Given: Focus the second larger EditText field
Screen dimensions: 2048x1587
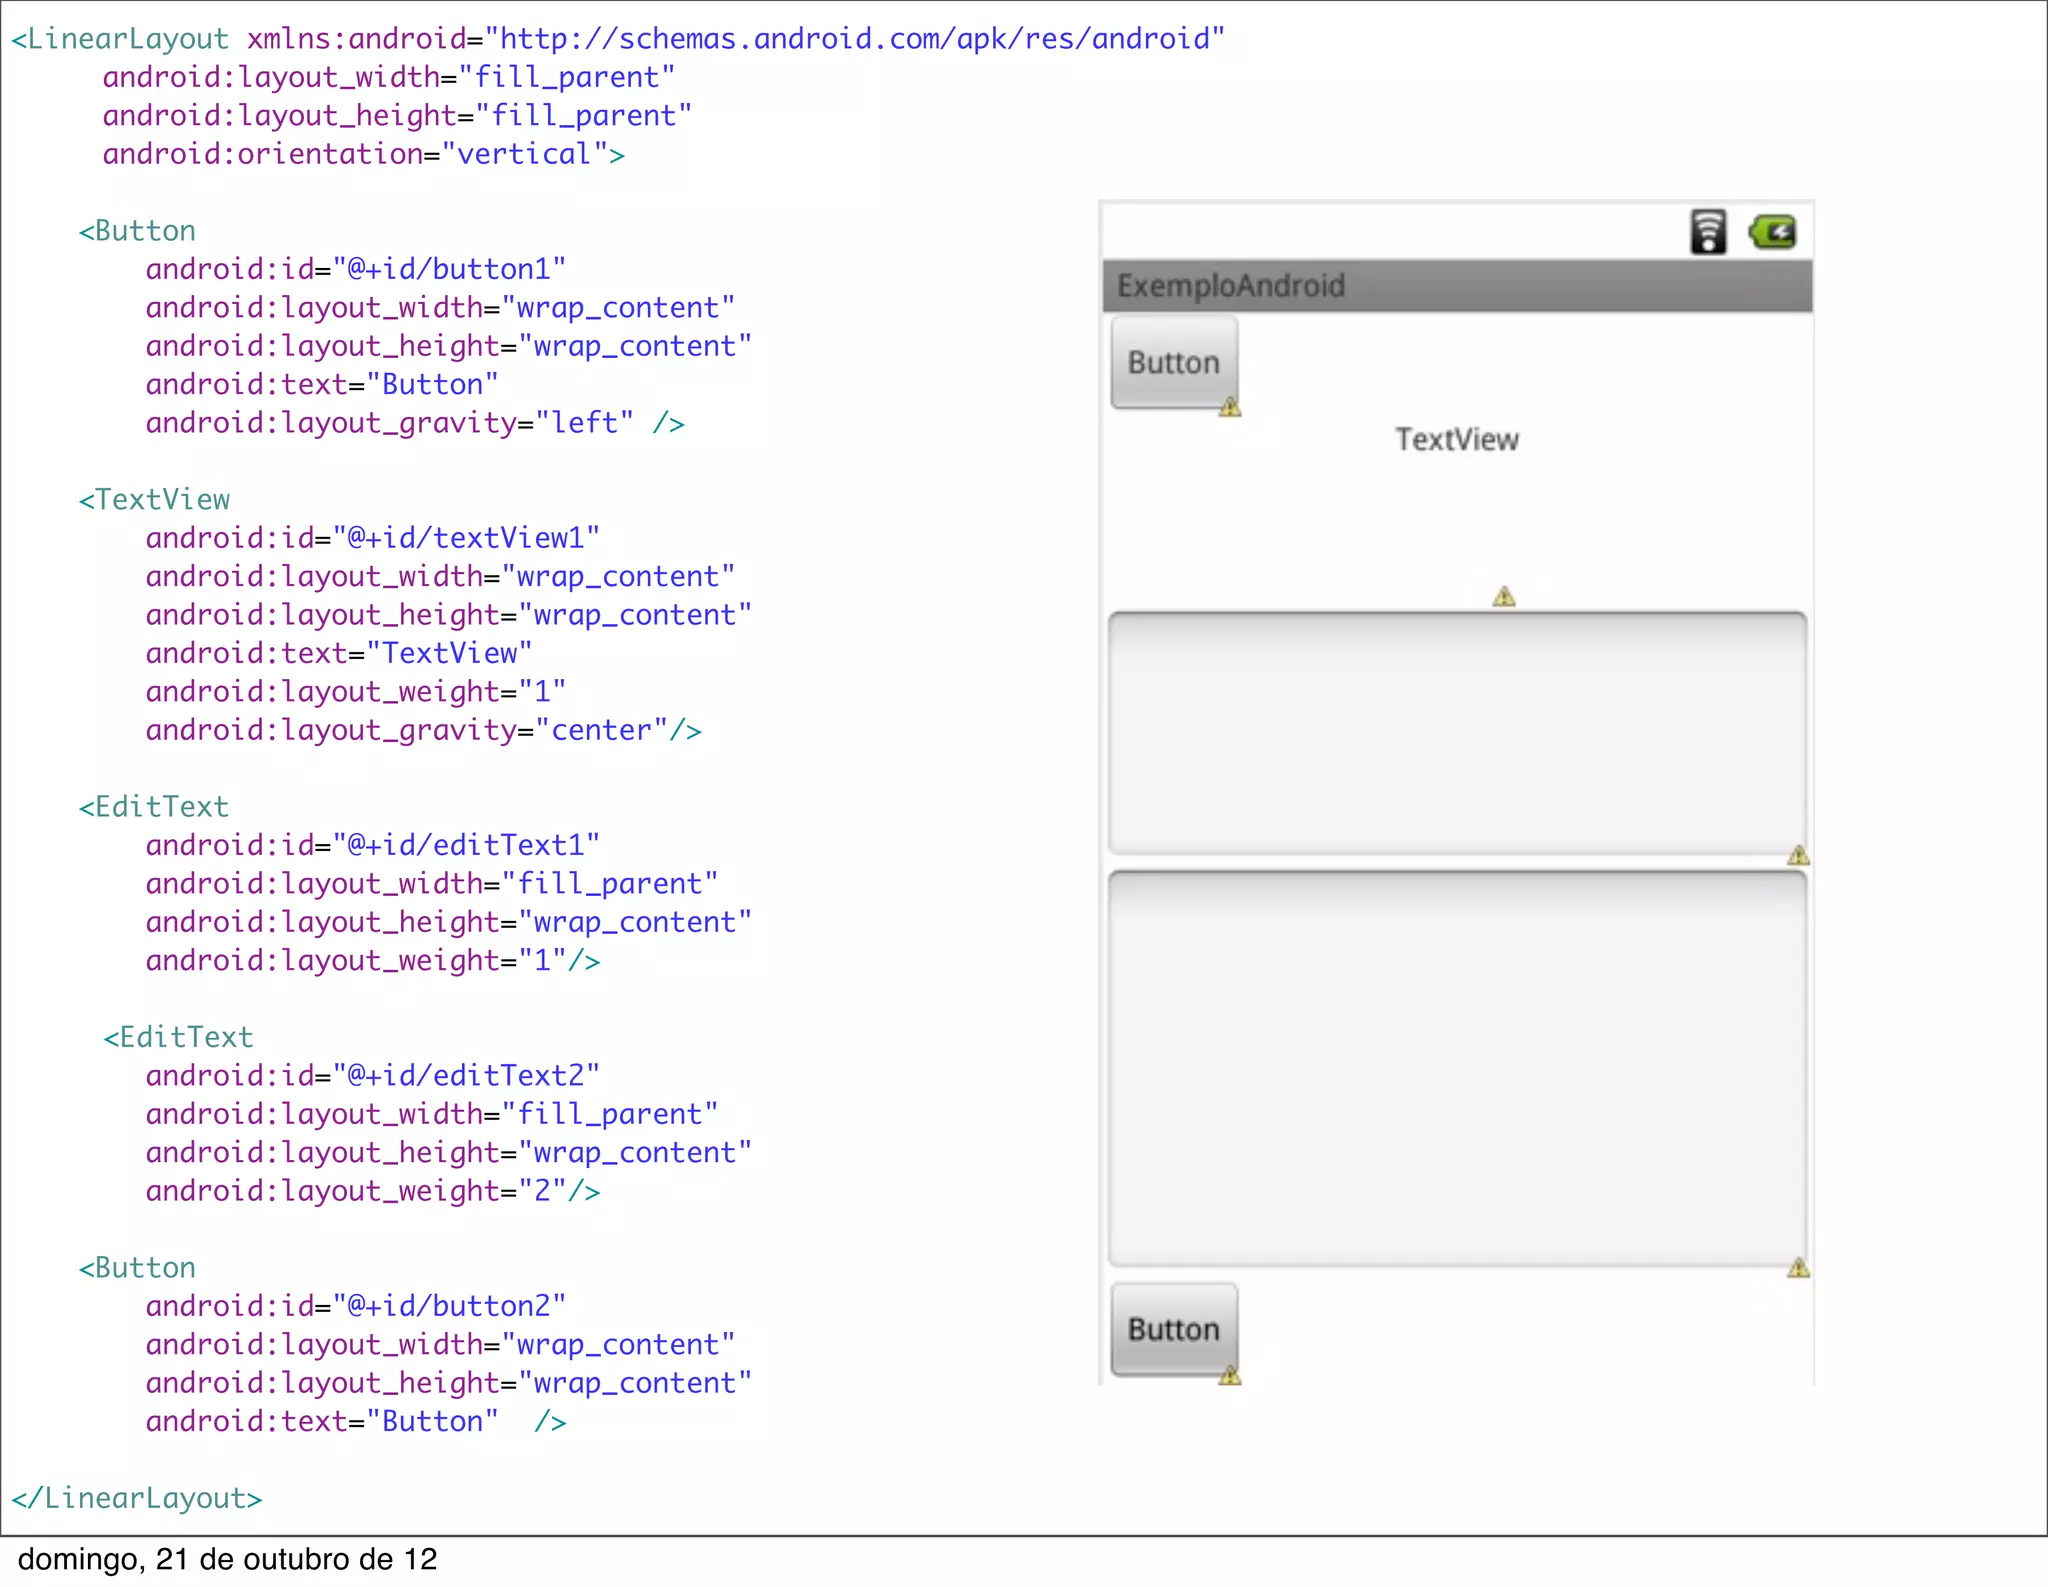Looking at the screenshot, I should point(1457,1068).
